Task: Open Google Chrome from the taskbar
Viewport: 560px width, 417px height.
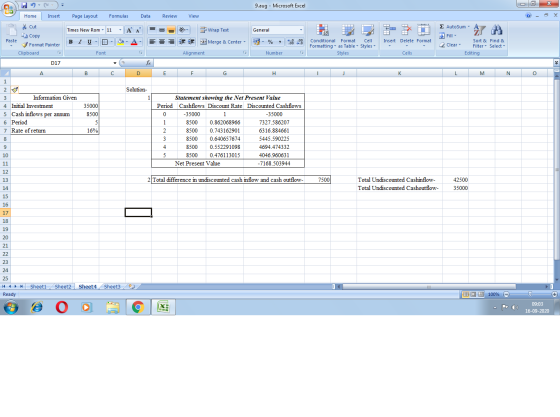Action: 138,307
